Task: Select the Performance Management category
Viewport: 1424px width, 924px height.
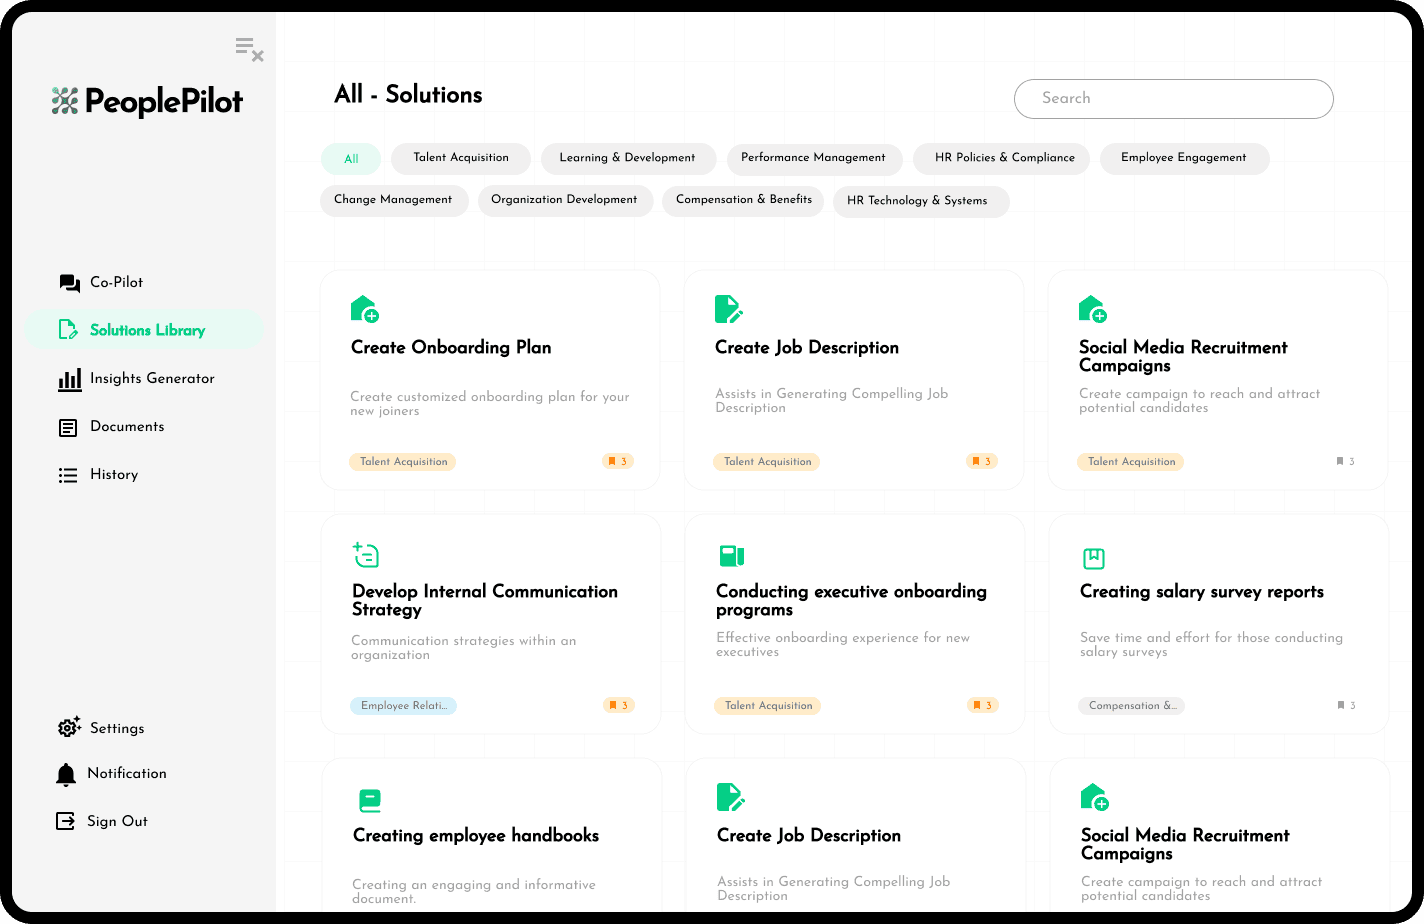Action: (814, 158)
